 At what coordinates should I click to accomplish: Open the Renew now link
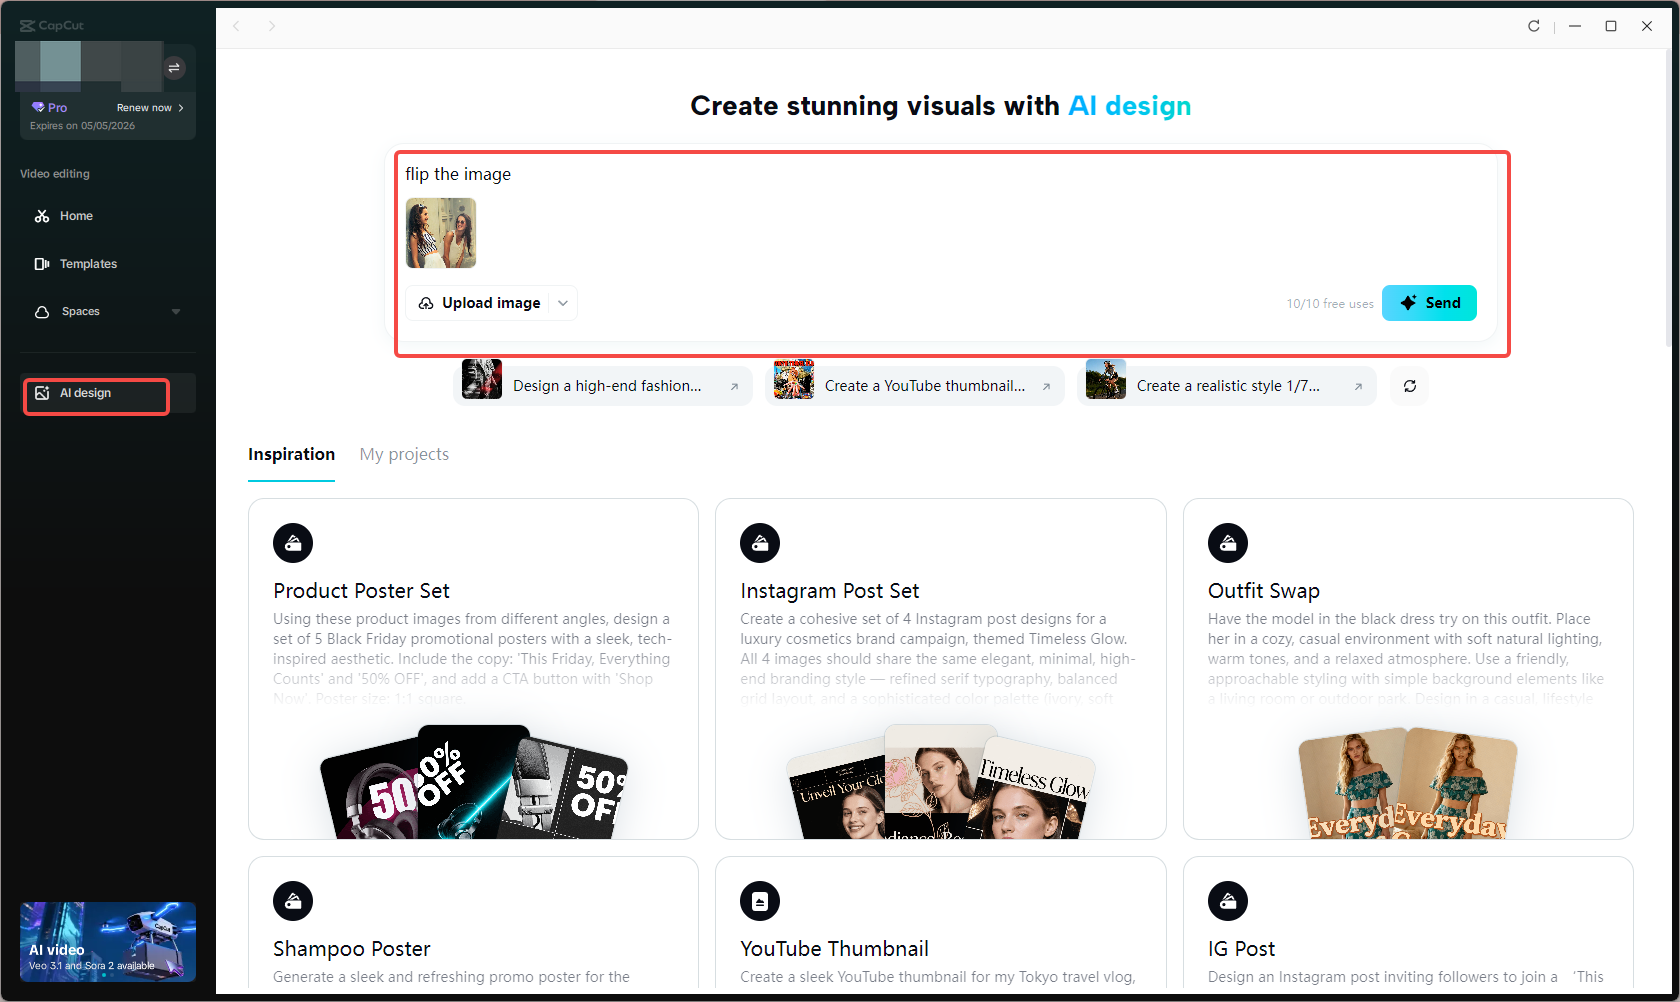tap(146, 107)
